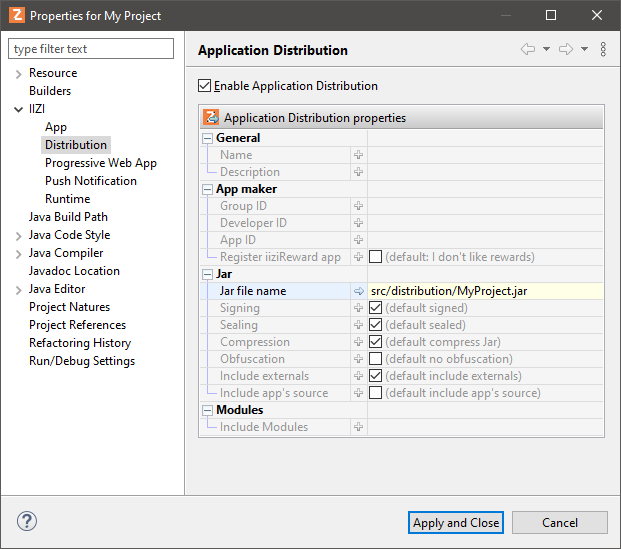The height and width of the screenshot is (549, 621).
Task: Uncheck Enable Application Distribution checkbox
Action: tap(204, 86)
